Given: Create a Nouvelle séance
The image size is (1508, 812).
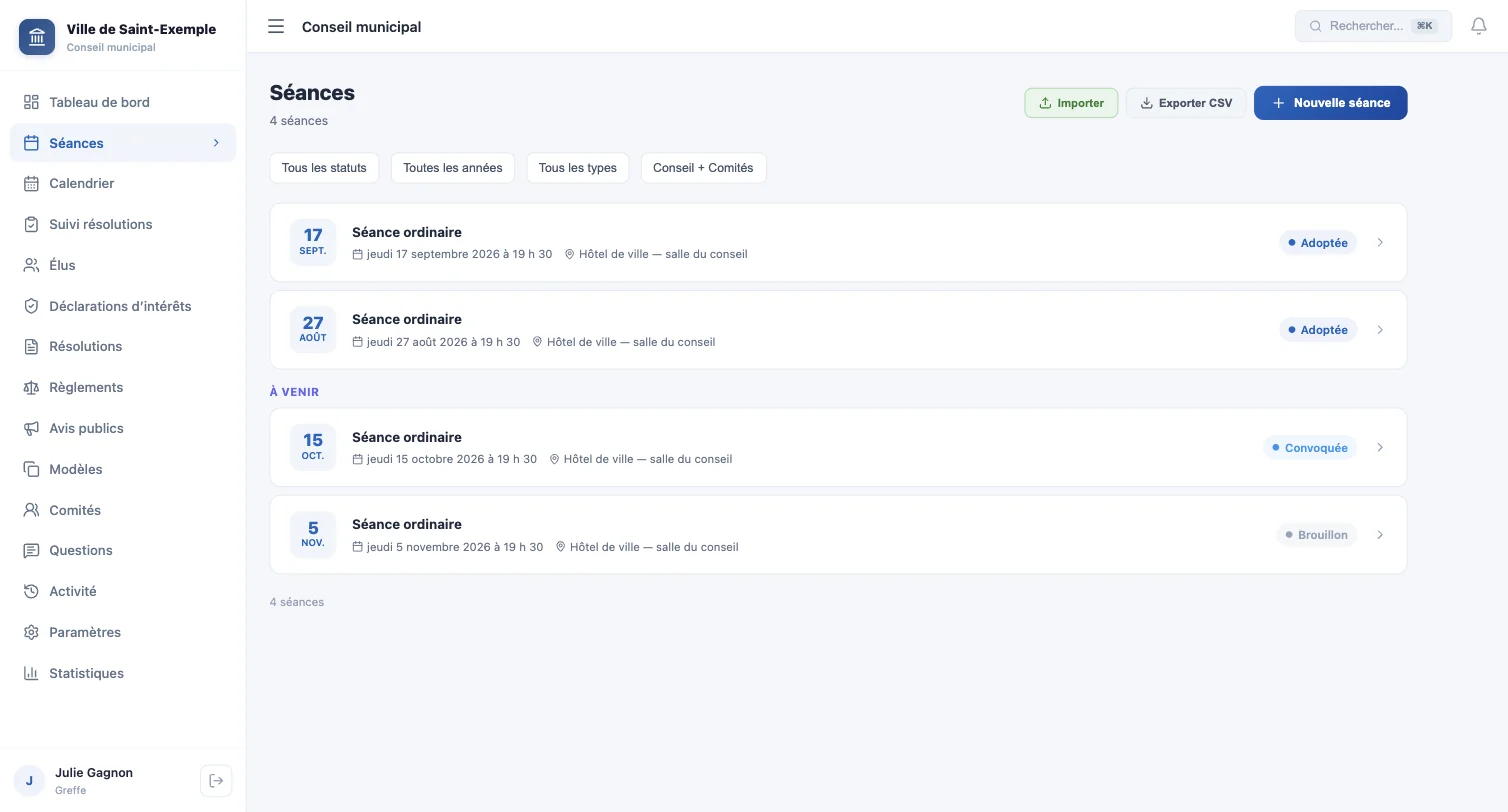Looking at the screenshot, I should tap(1330, 103).
